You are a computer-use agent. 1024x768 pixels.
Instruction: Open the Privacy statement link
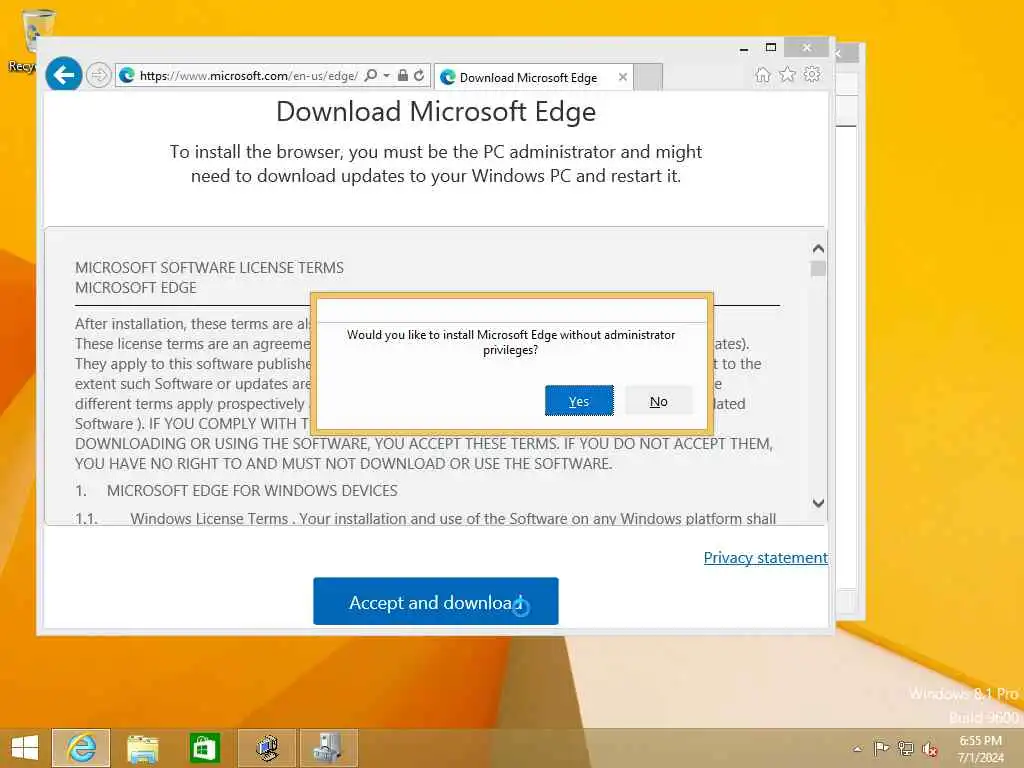coord(765,558)
